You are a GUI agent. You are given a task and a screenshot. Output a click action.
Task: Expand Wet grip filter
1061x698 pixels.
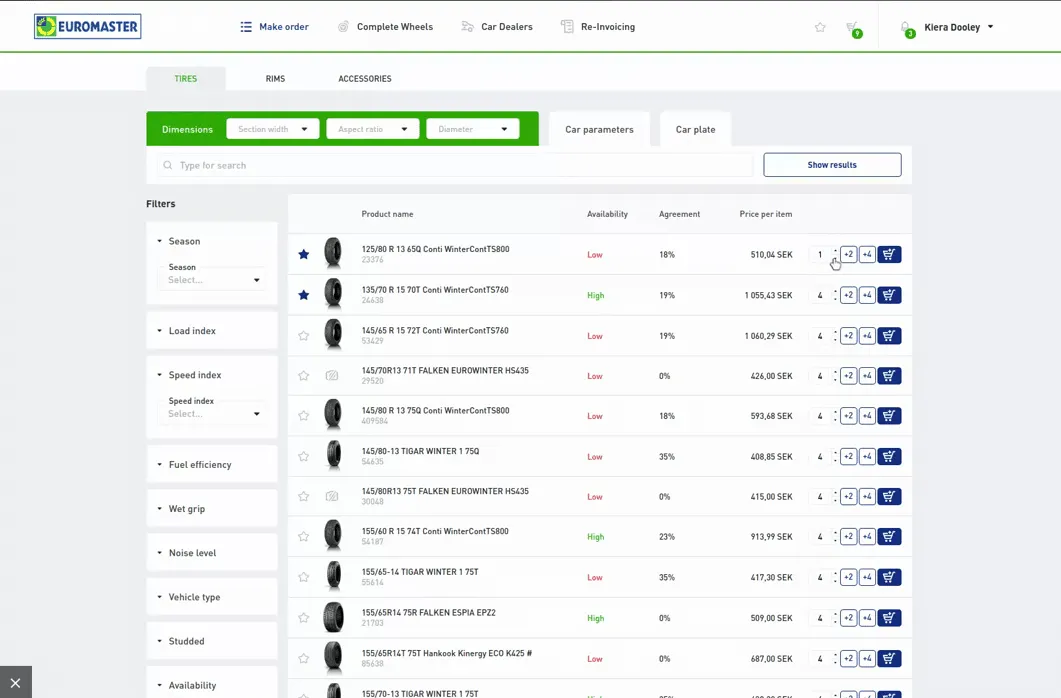coord(212,509)
